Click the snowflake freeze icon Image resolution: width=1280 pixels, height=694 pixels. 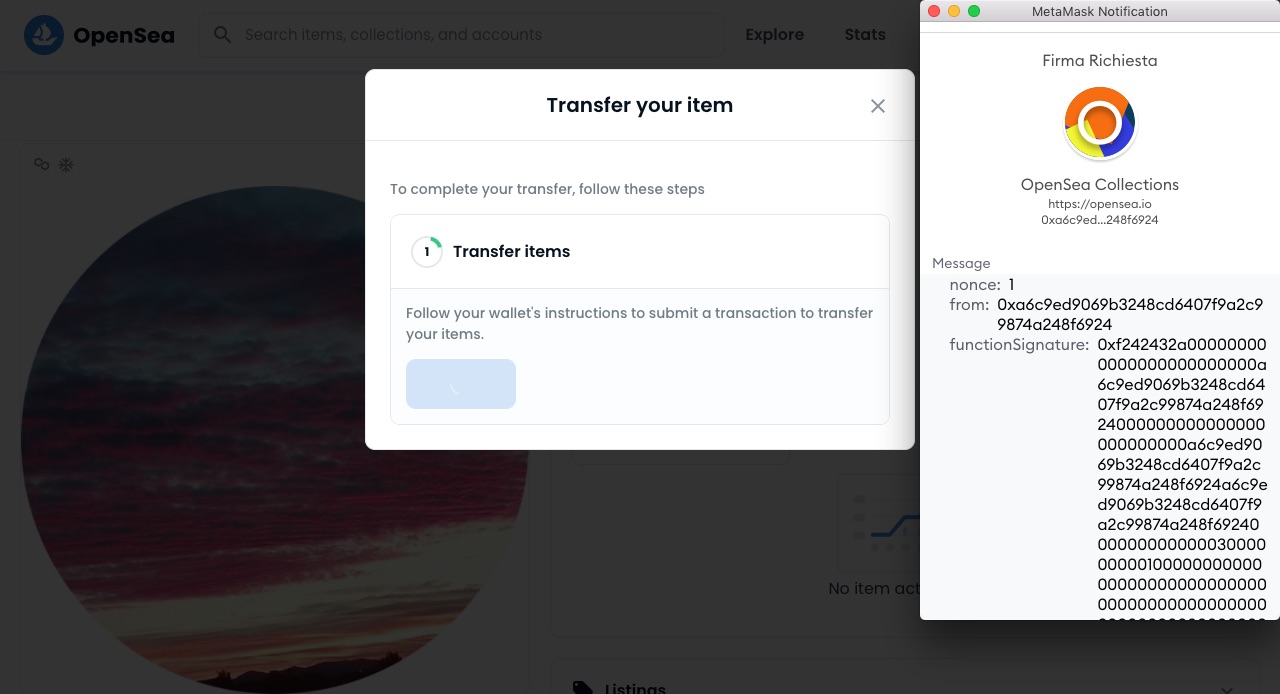click(x=66, y=164)
